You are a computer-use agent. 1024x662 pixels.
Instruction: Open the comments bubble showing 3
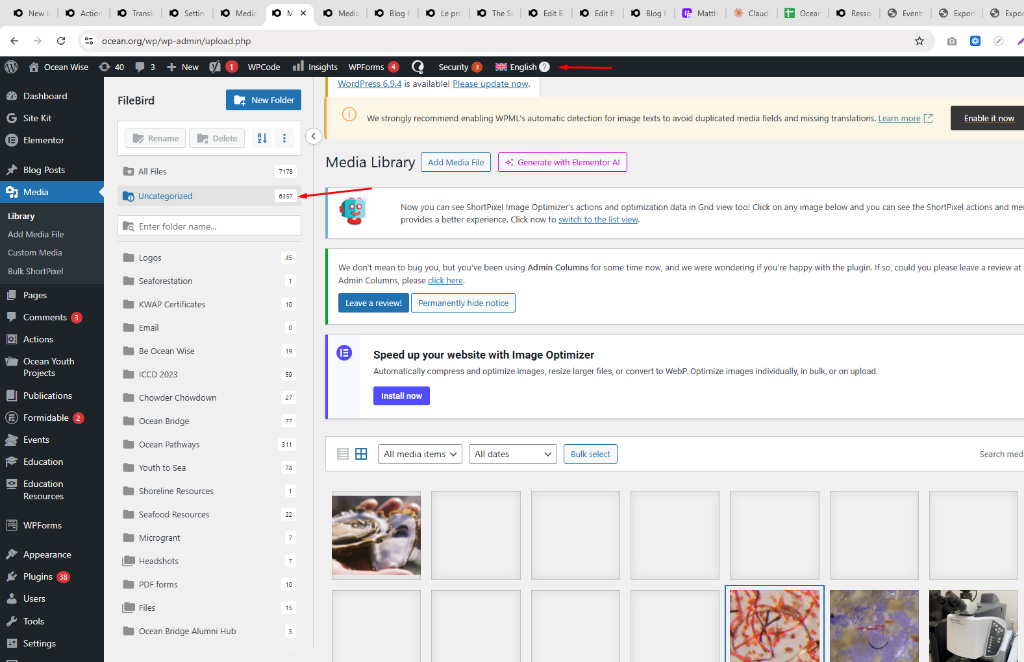tap(145, 67)
